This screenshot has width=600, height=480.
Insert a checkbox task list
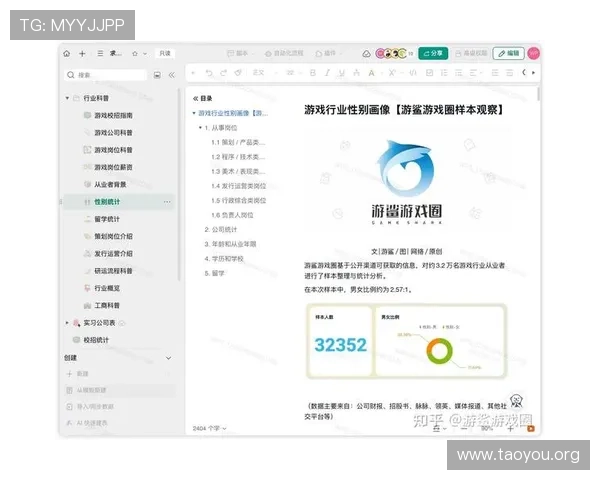point(429,73)
